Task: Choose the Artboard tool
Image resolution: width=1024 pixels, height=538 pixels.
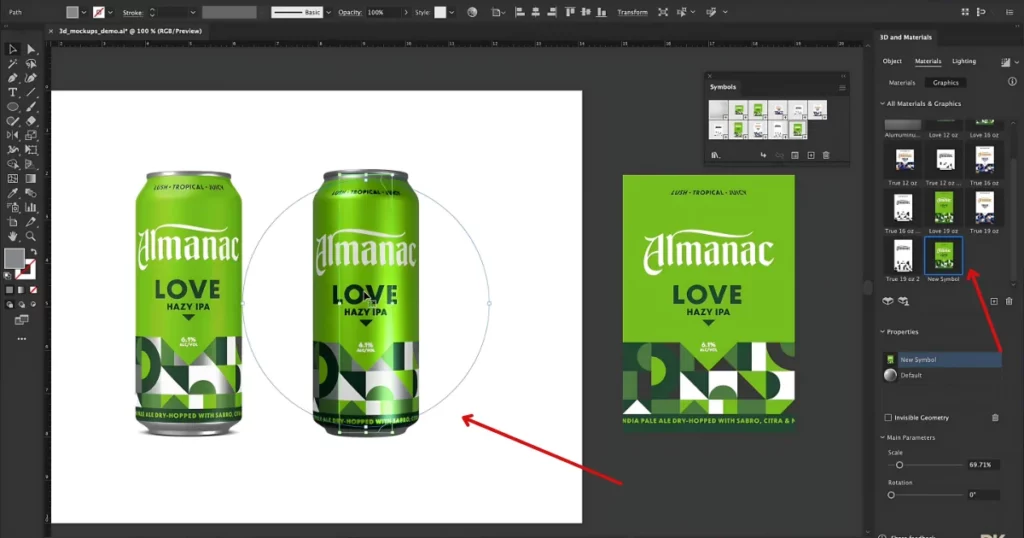Action: pyautogui.click(x=12, y=222)
